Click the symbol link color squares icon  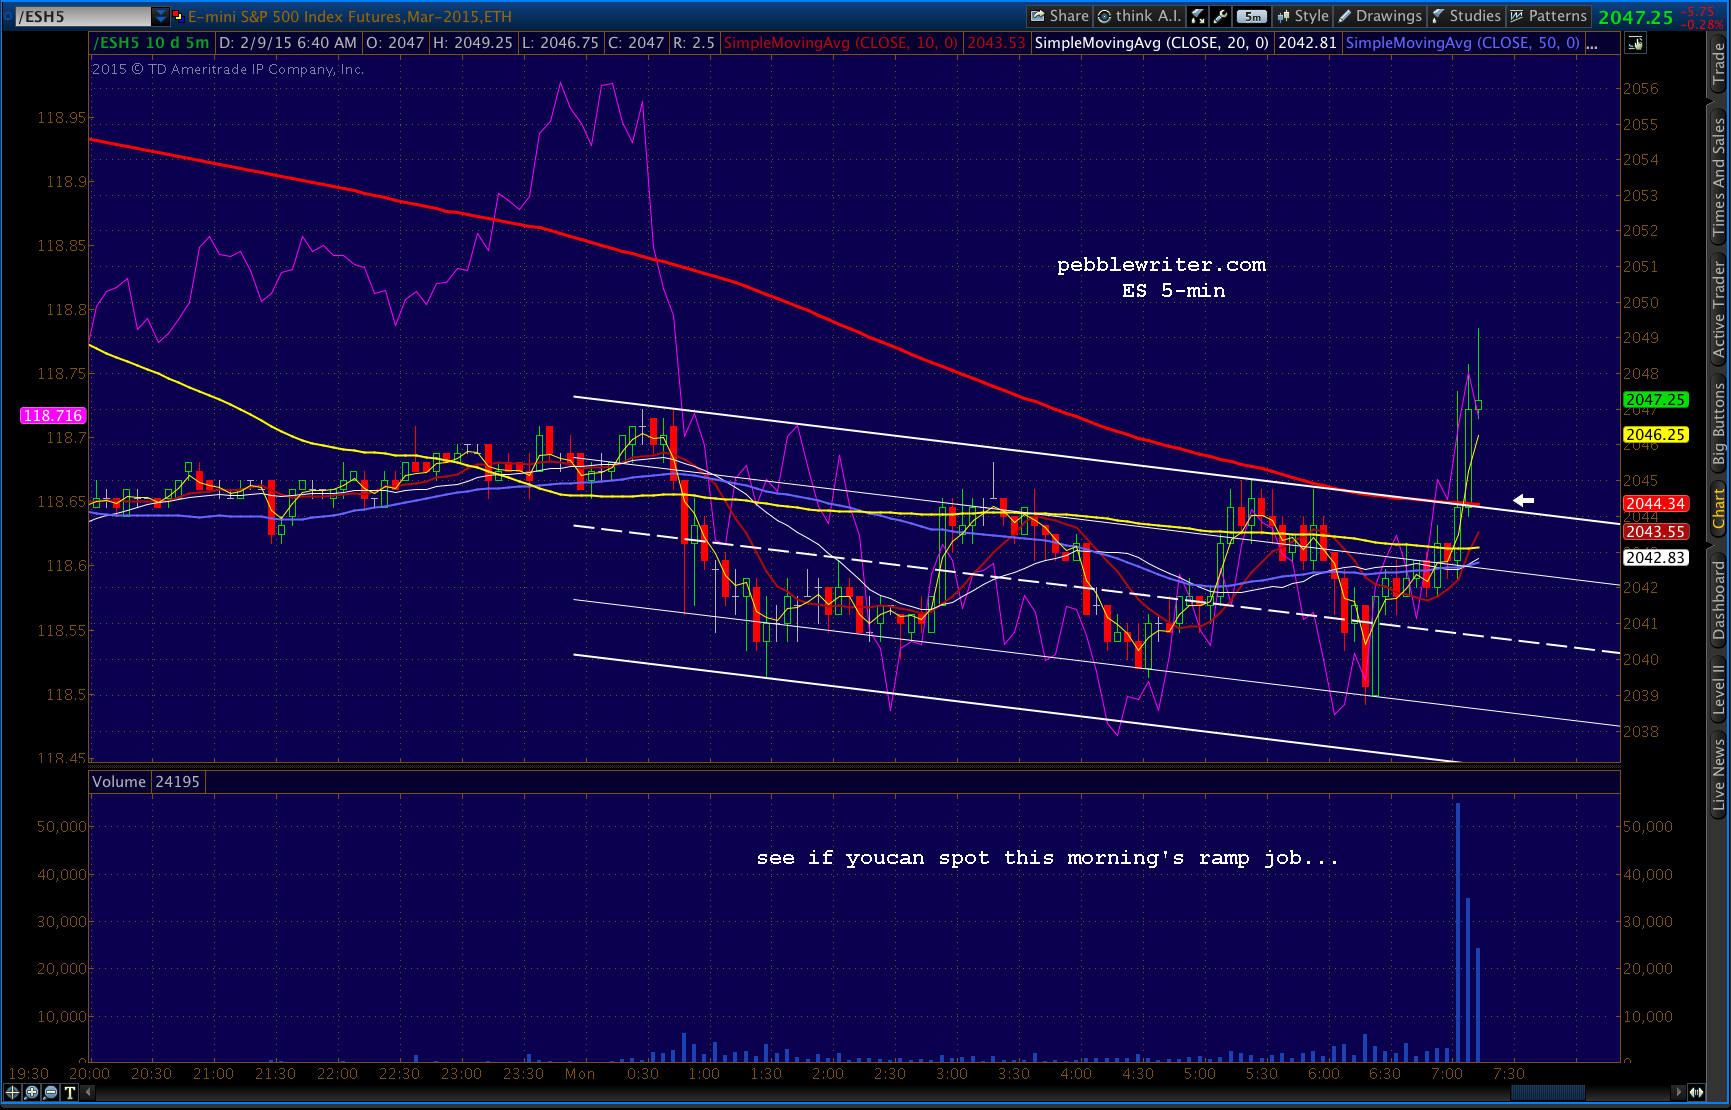[x=178, y=16]
